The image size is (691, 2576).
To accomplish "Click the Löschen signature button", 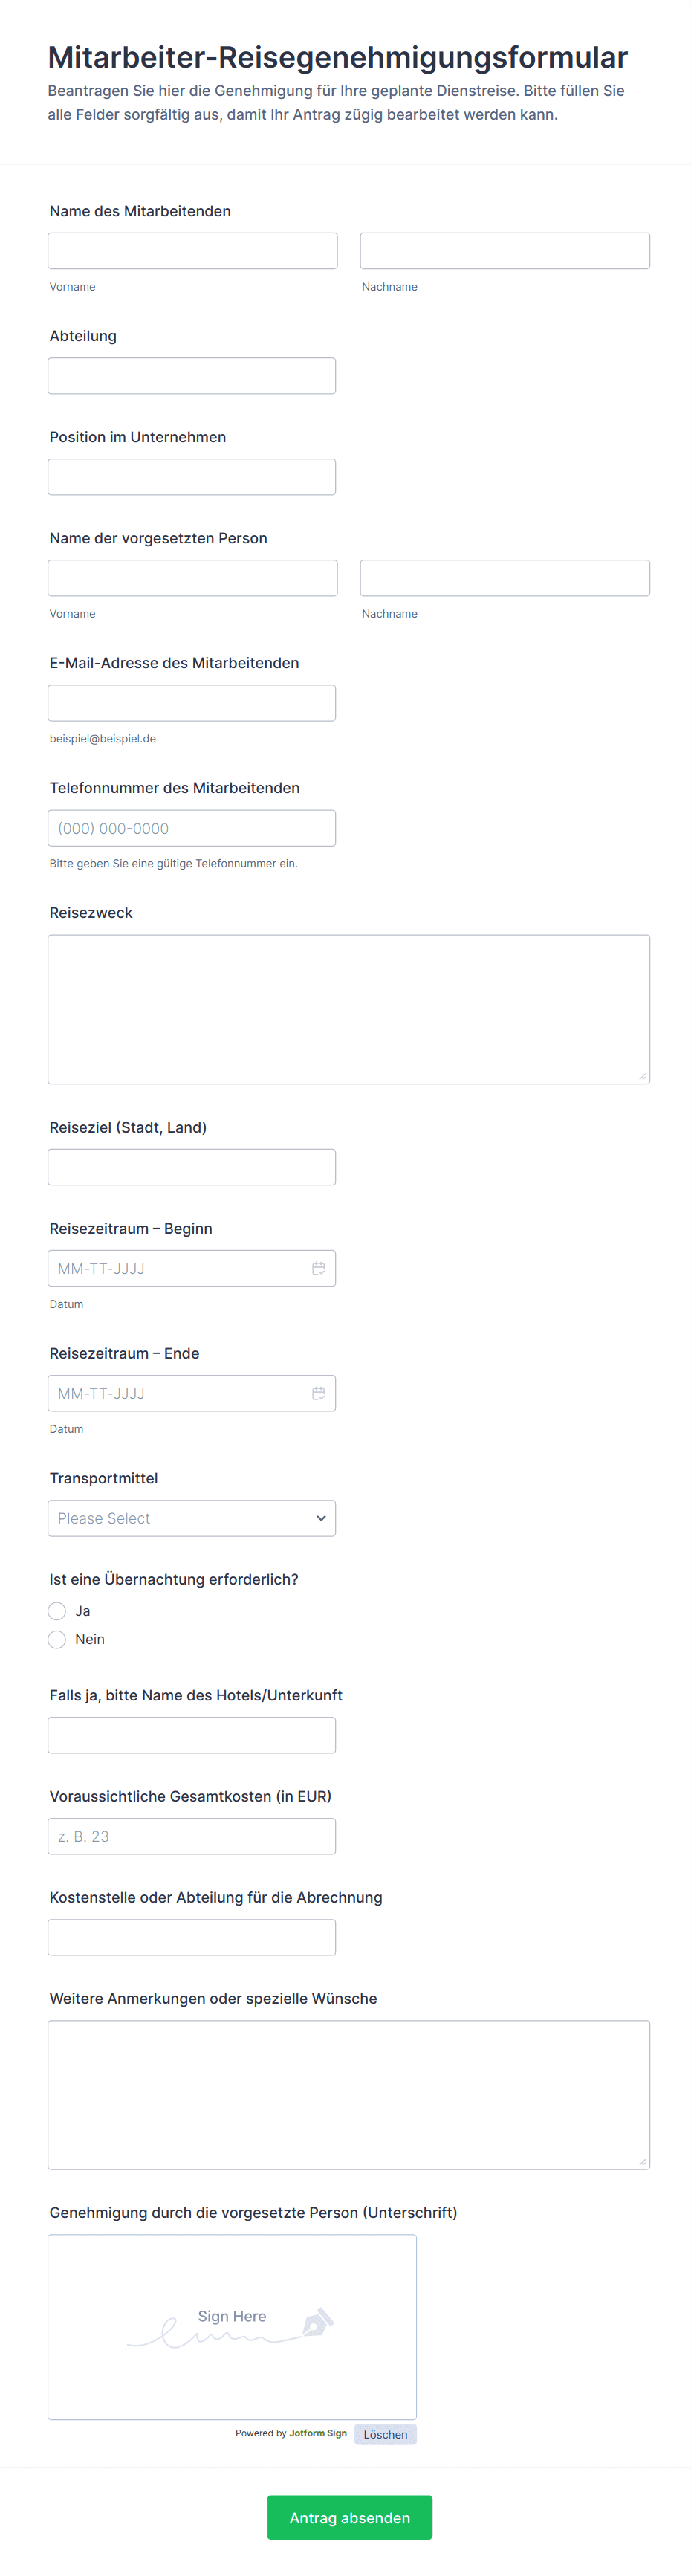I will pyautogui.click(x=385, y=2434).
